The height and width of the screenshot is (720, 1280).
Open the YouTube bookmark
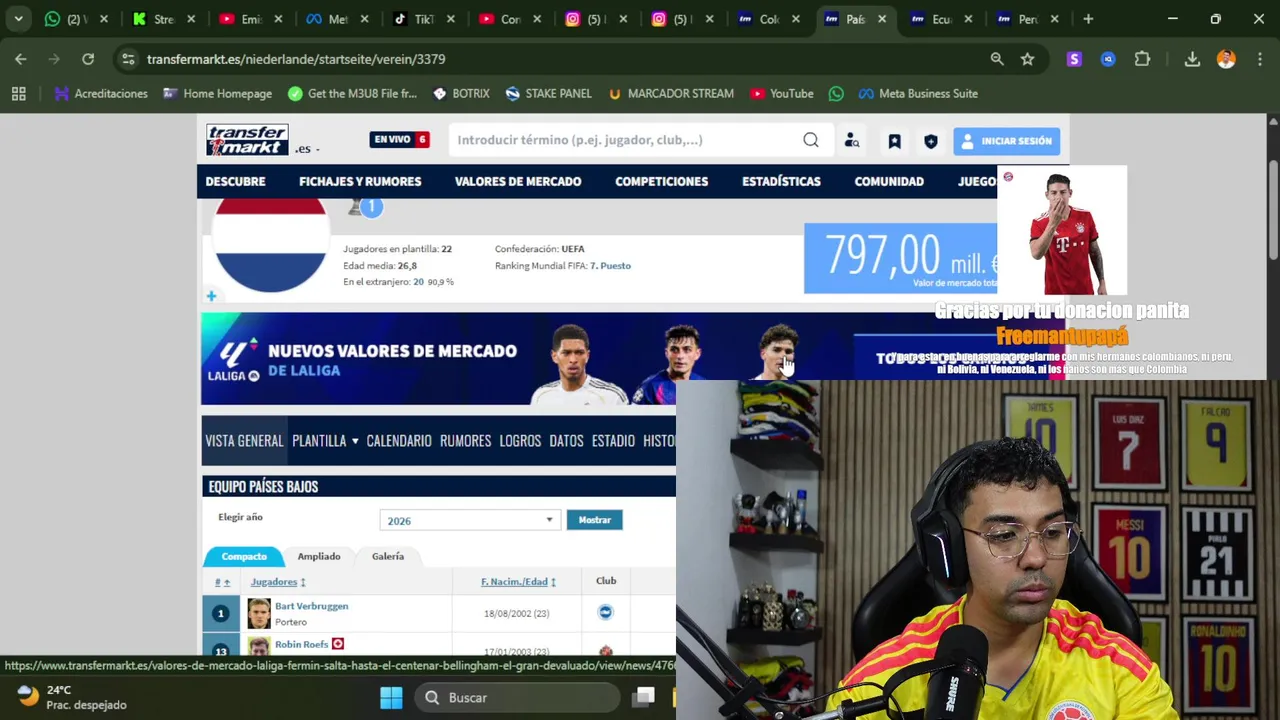click(x=782, y=93)
